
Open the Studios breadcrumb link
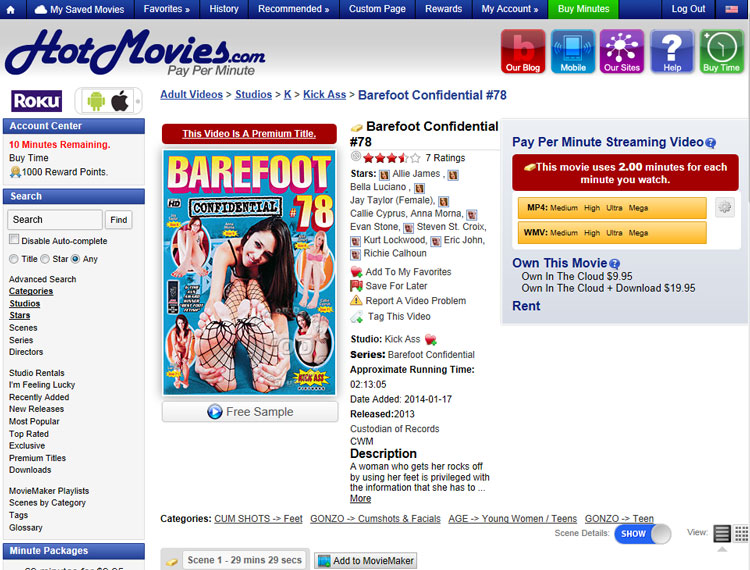(x=253, y=95)
